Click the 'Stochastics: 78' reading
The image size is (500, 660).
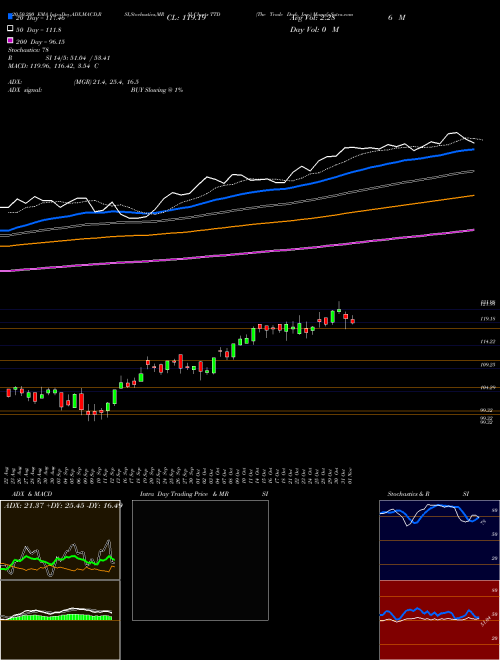click(29, 50)
